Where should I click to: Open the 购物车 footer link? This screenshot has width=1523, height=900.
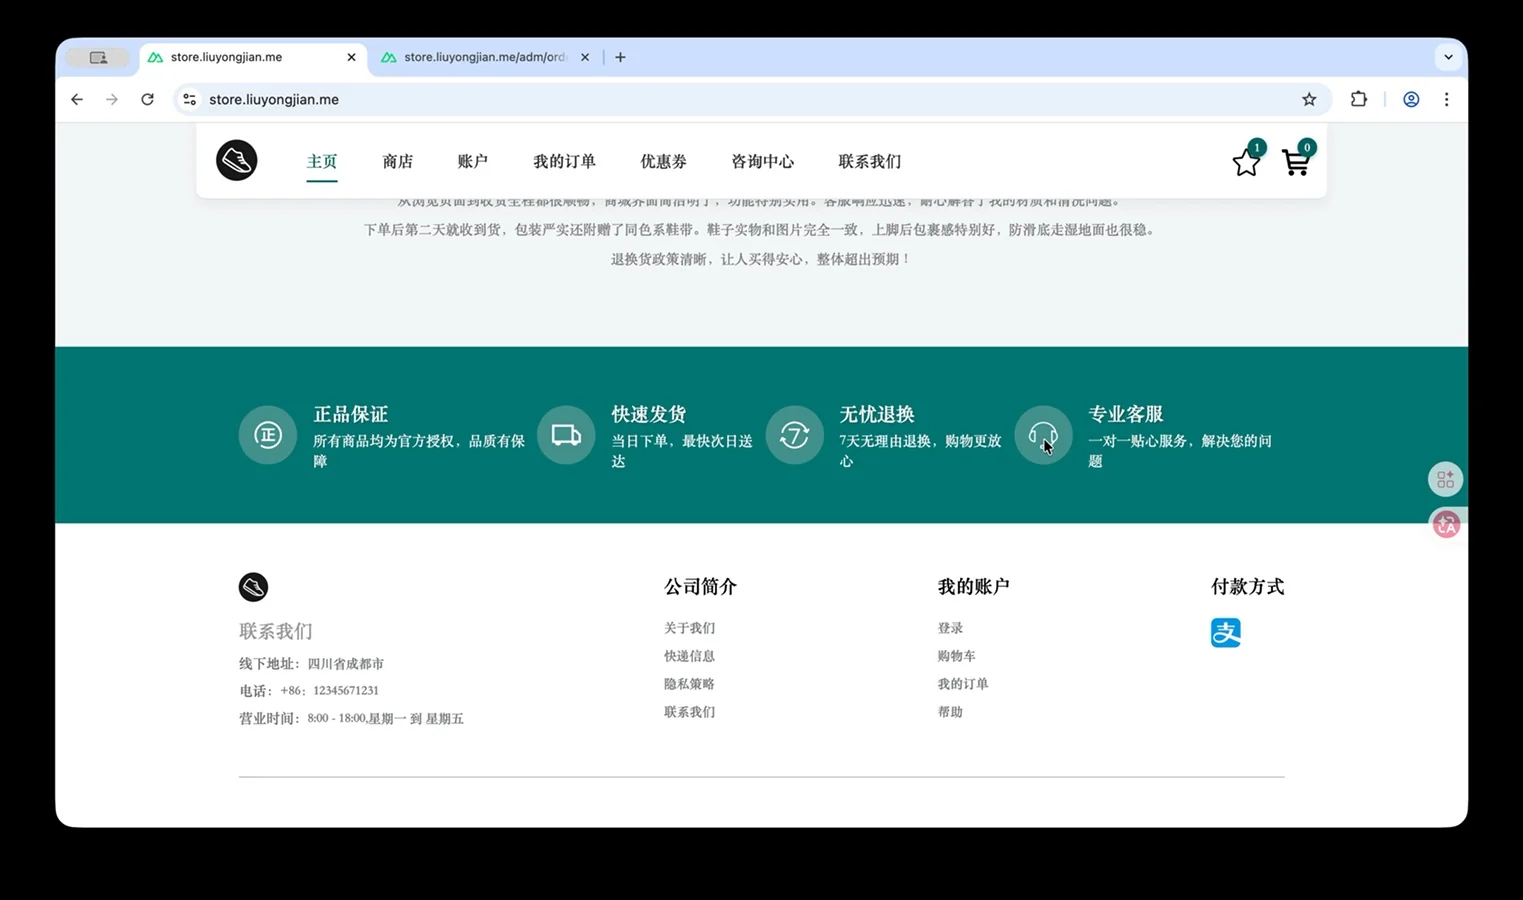[x=956, y=656]
